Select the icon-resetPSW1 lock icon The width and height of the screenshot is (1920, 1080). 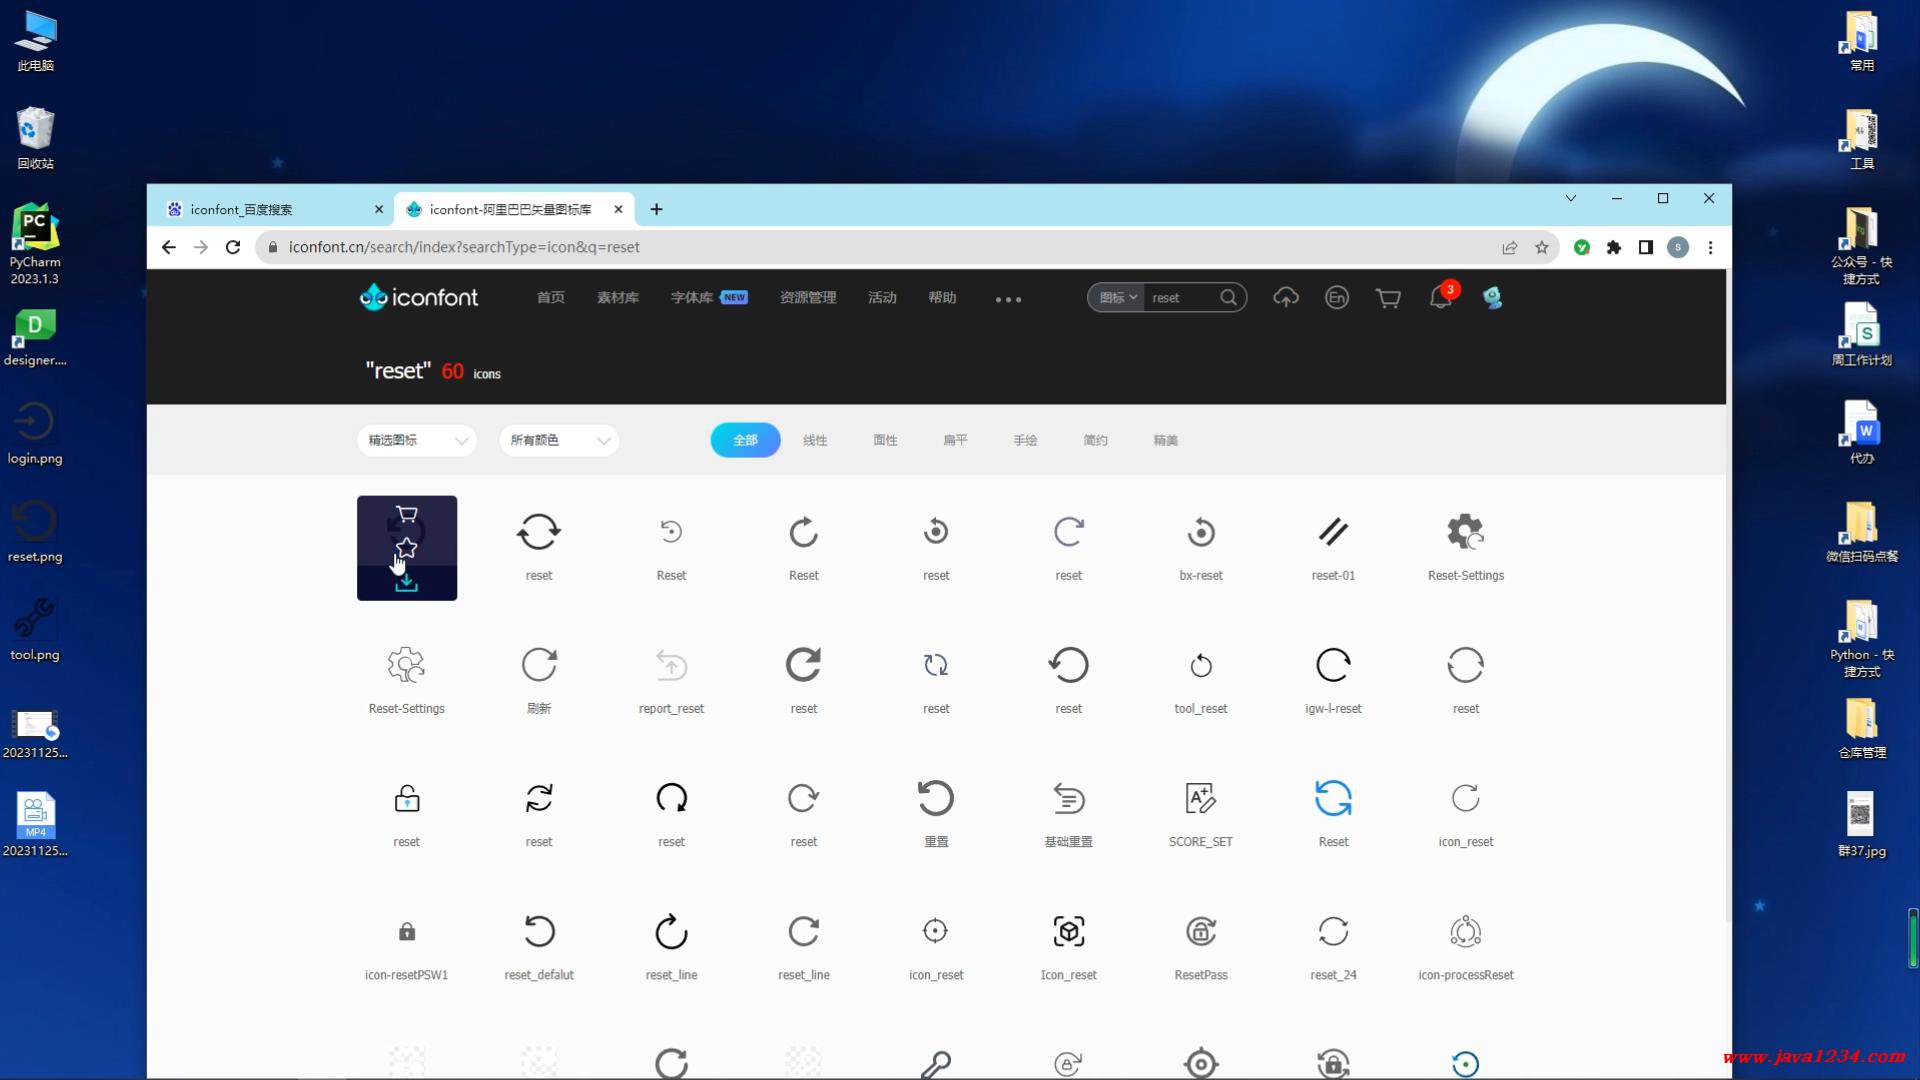(406, 932)
